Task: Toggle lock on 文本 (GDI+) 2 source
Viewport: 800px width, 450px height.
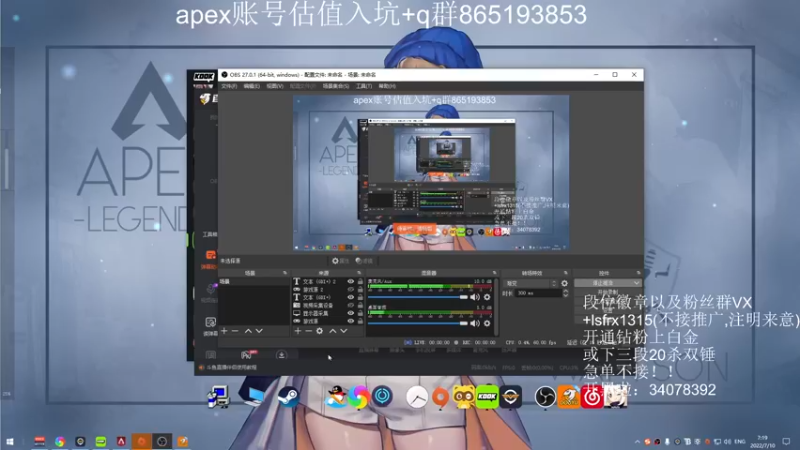Action: coord(360,282)
